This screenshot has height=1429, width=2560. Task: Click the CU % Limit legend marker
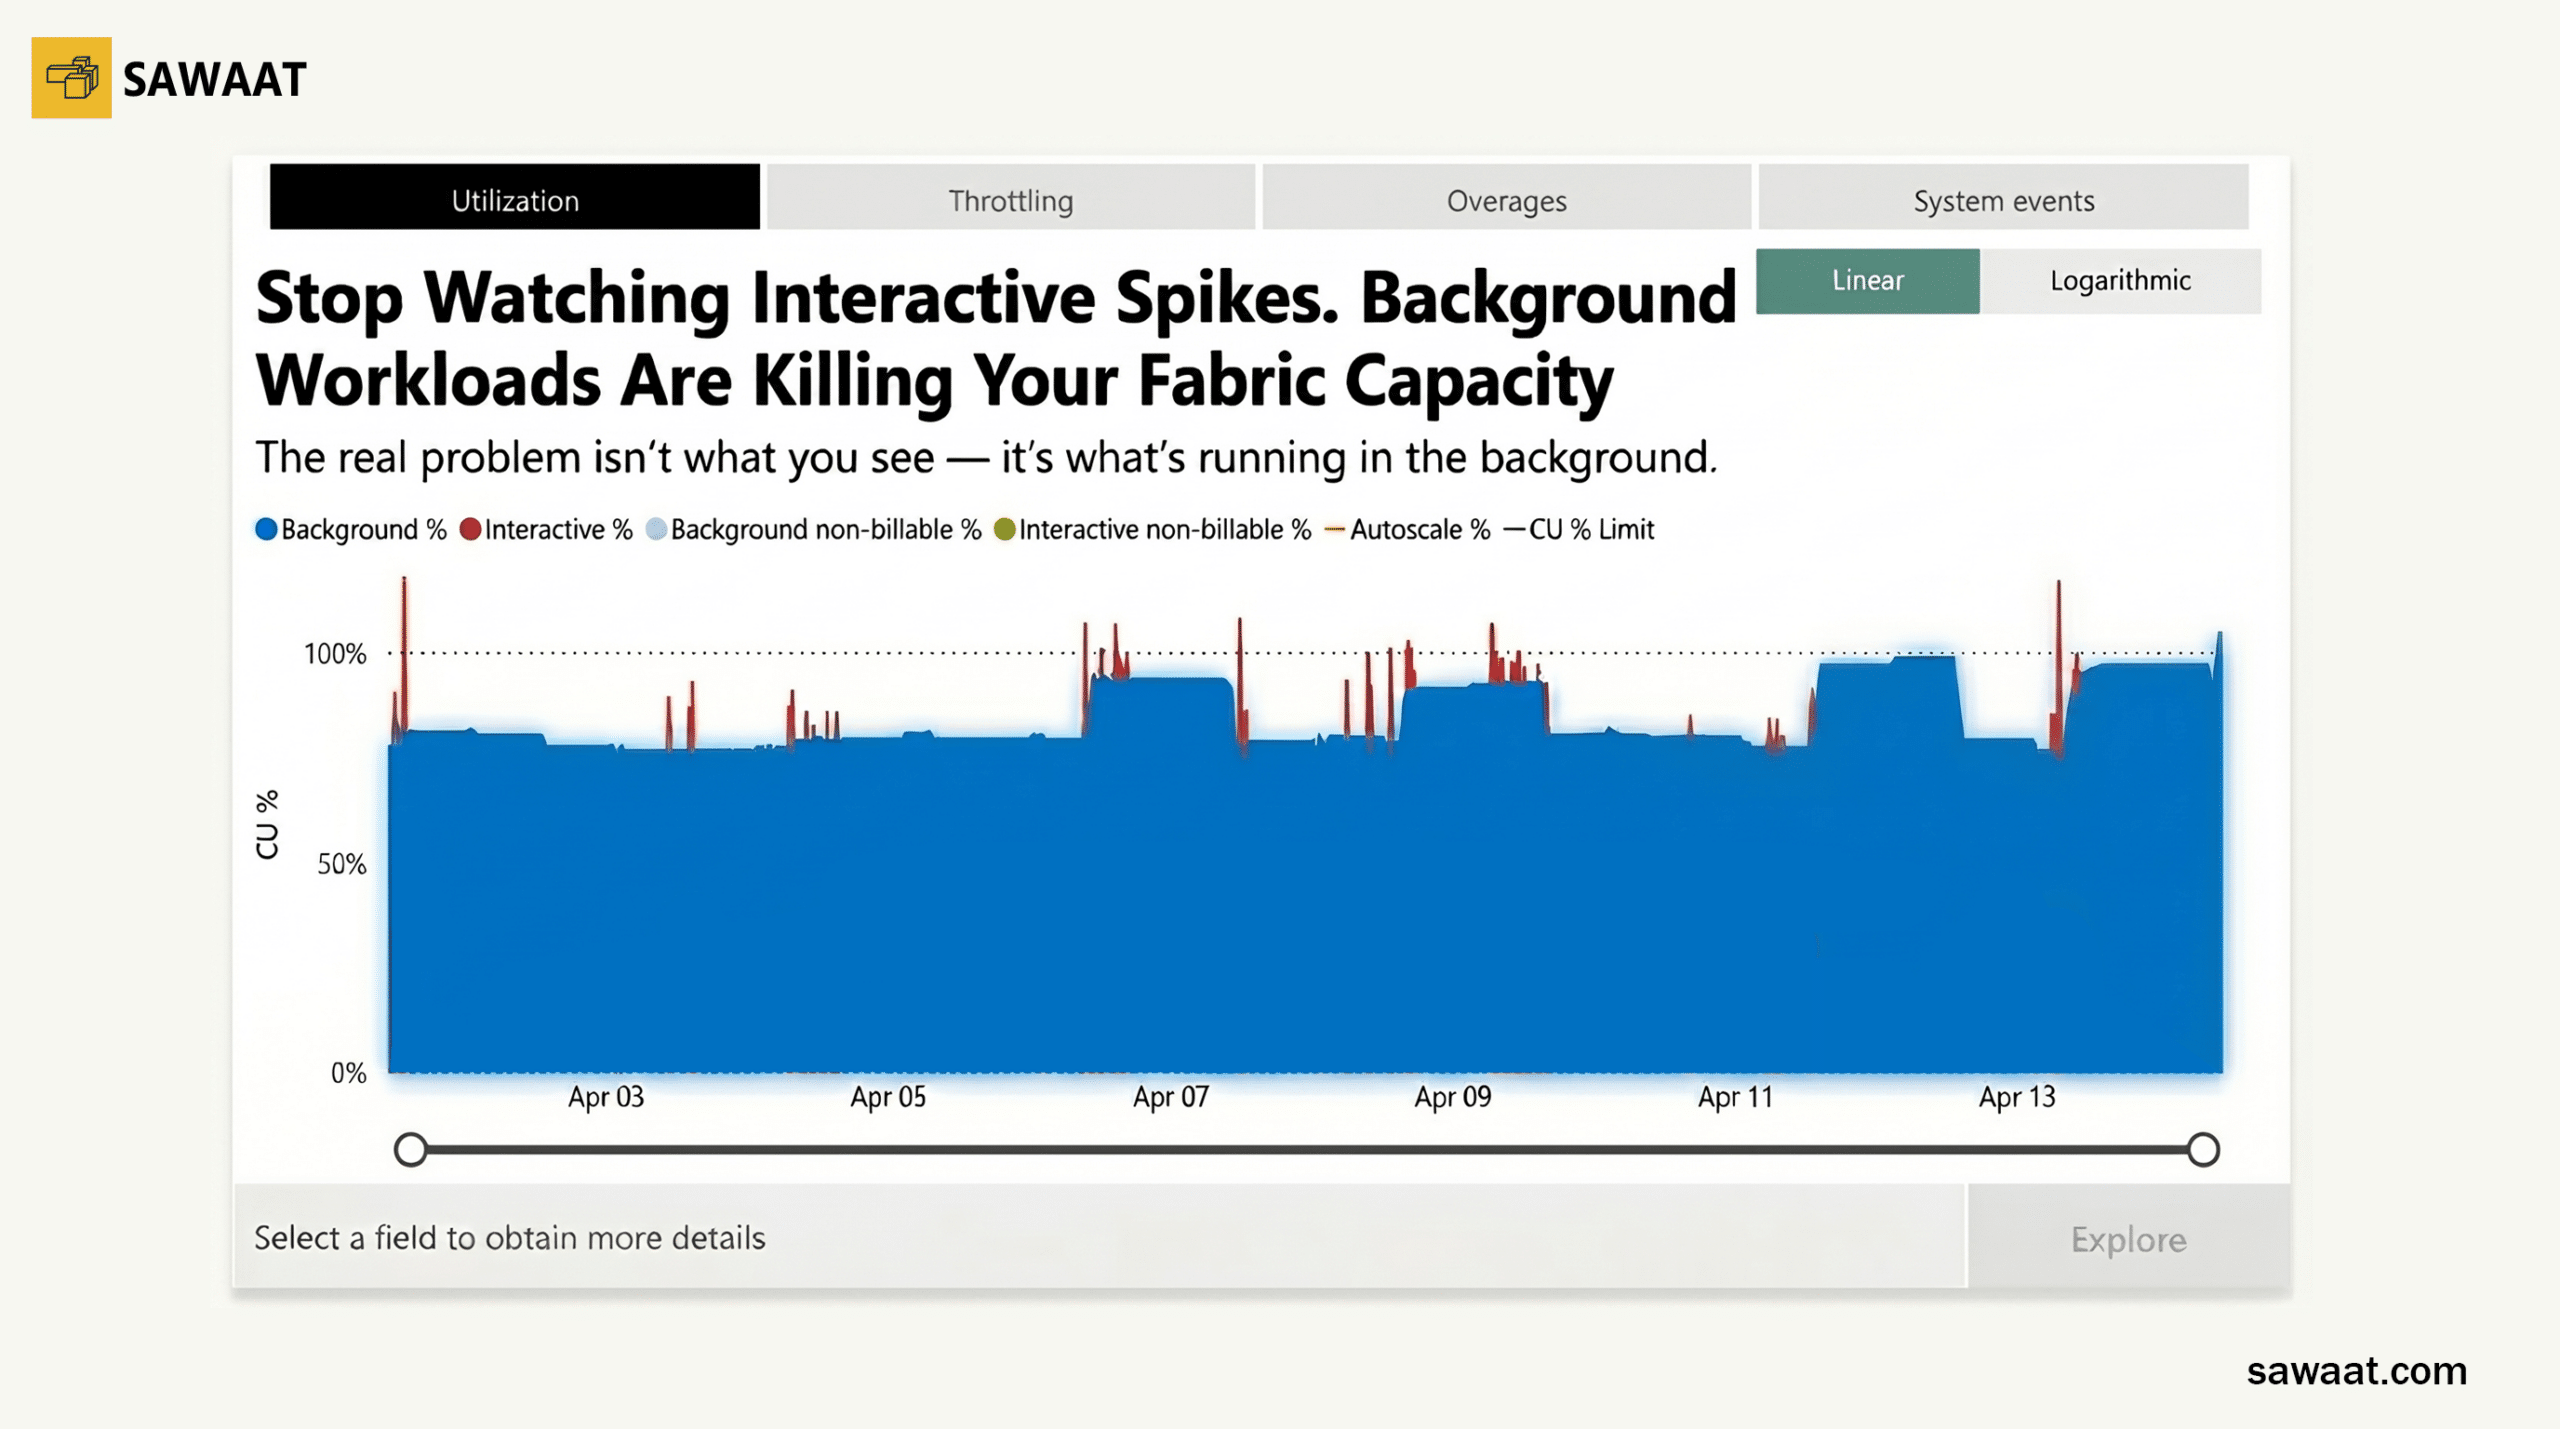pyautogui.click(x=1514, y=530)
